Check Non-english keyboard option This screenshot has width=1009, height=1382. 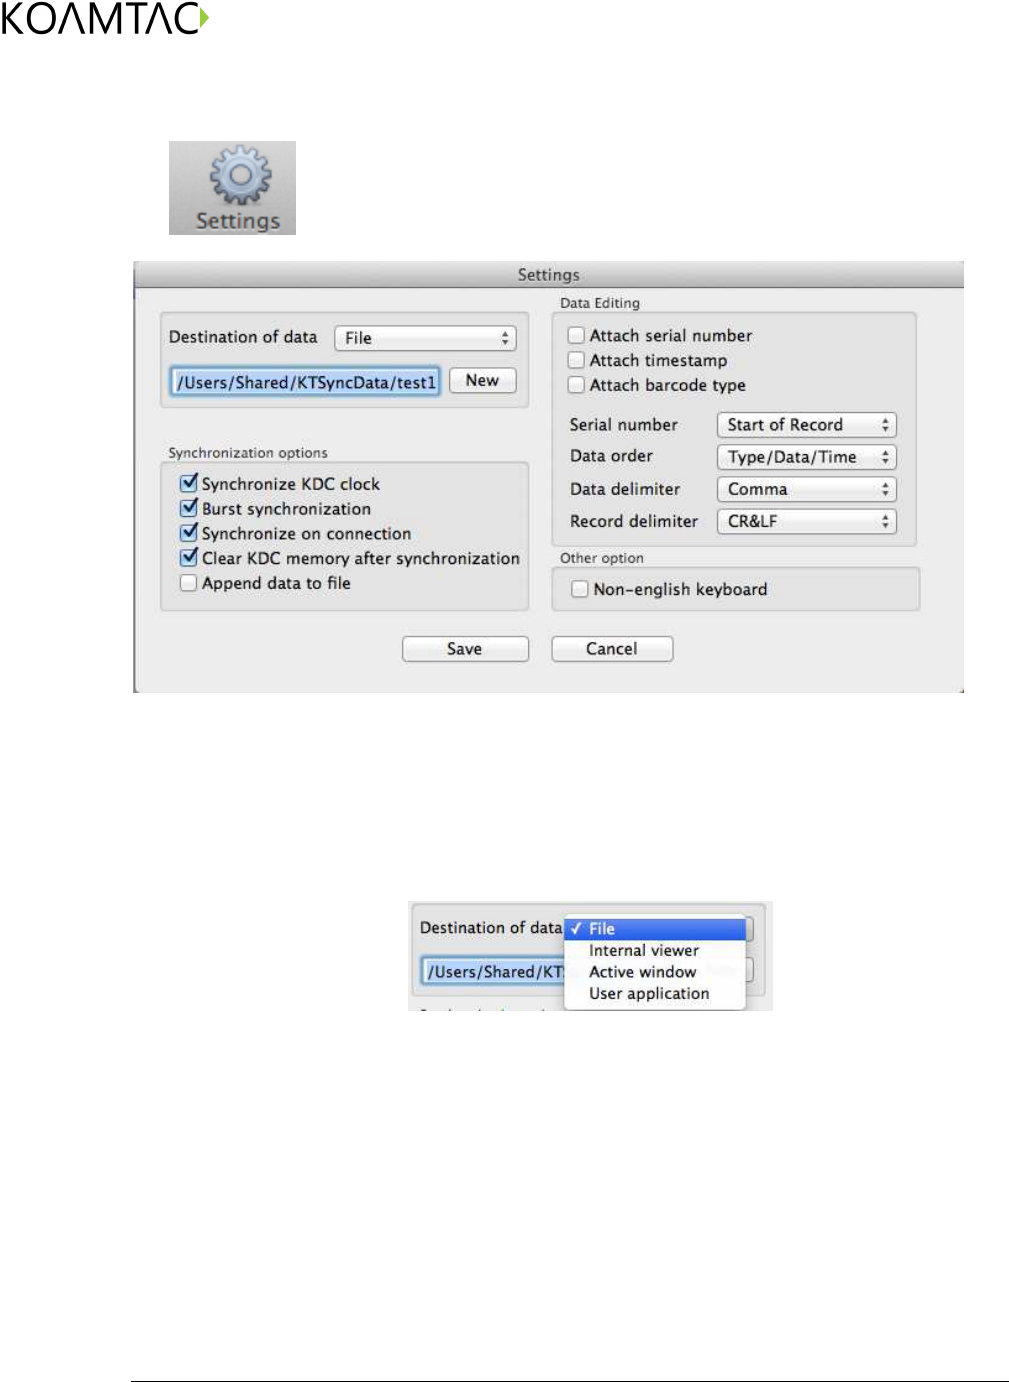point(579,589)
